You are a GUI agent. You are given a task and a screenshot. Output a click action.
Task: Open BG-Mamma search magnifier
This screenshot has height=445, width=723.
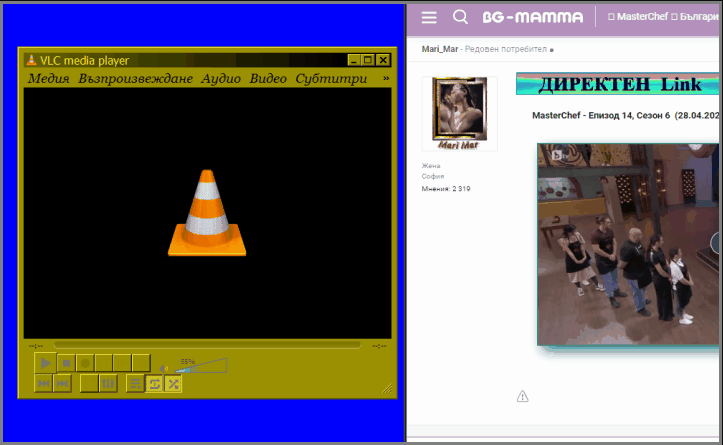point(460,17)
